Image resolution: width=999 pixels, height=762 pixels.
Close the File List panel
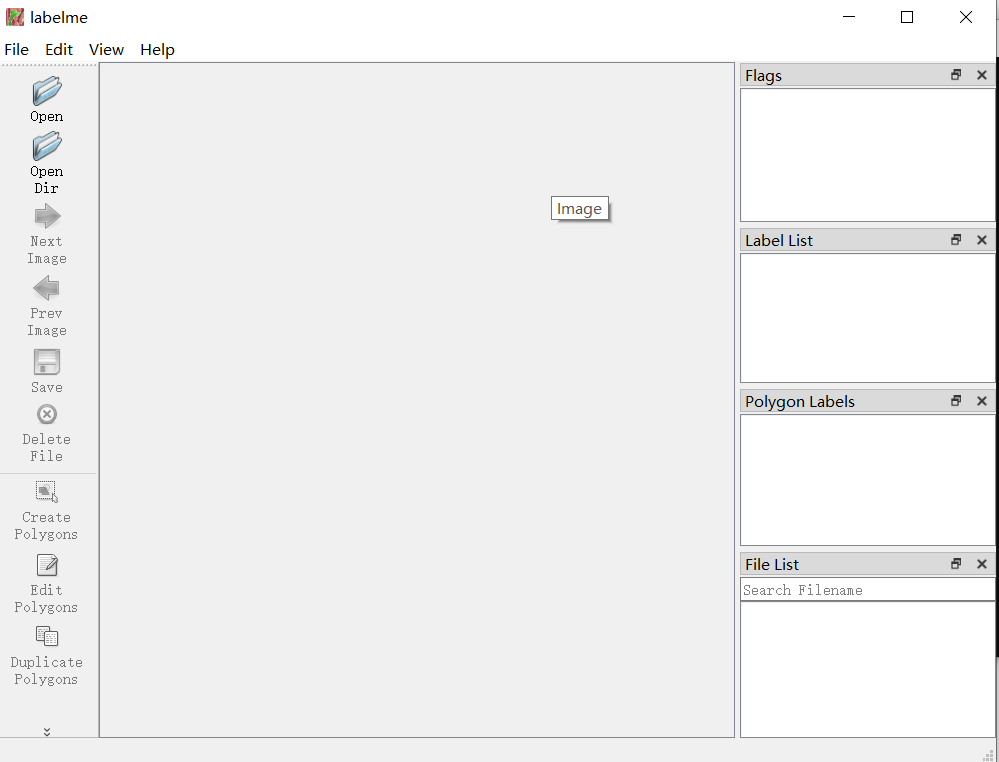[982, 564]
